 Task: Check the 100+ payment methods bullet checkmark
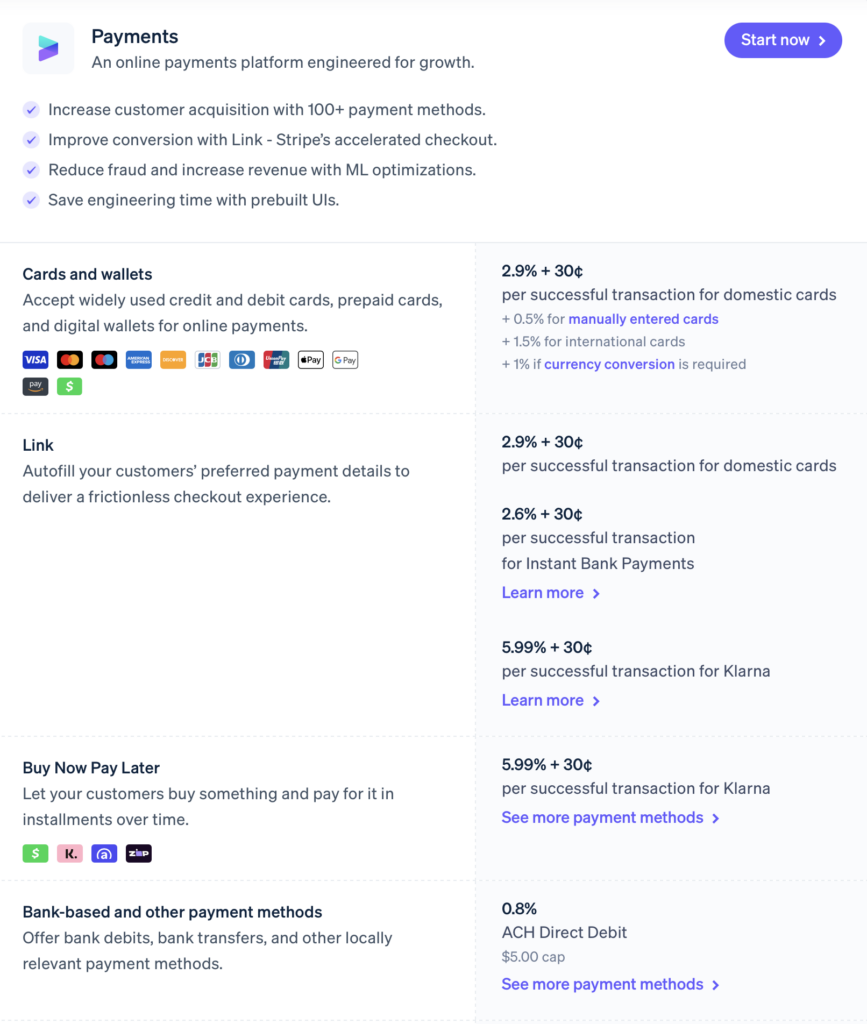[31, 110]
